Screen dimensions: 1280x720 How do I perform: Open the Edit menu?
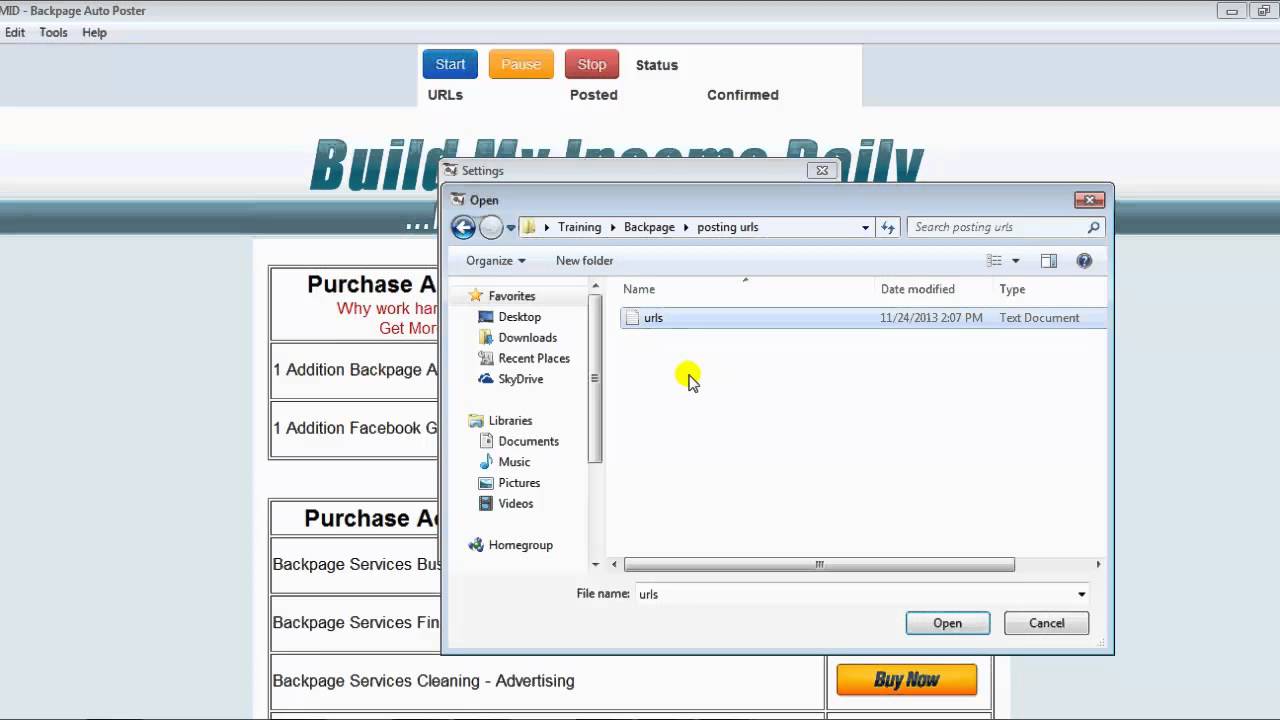[15, 33]
